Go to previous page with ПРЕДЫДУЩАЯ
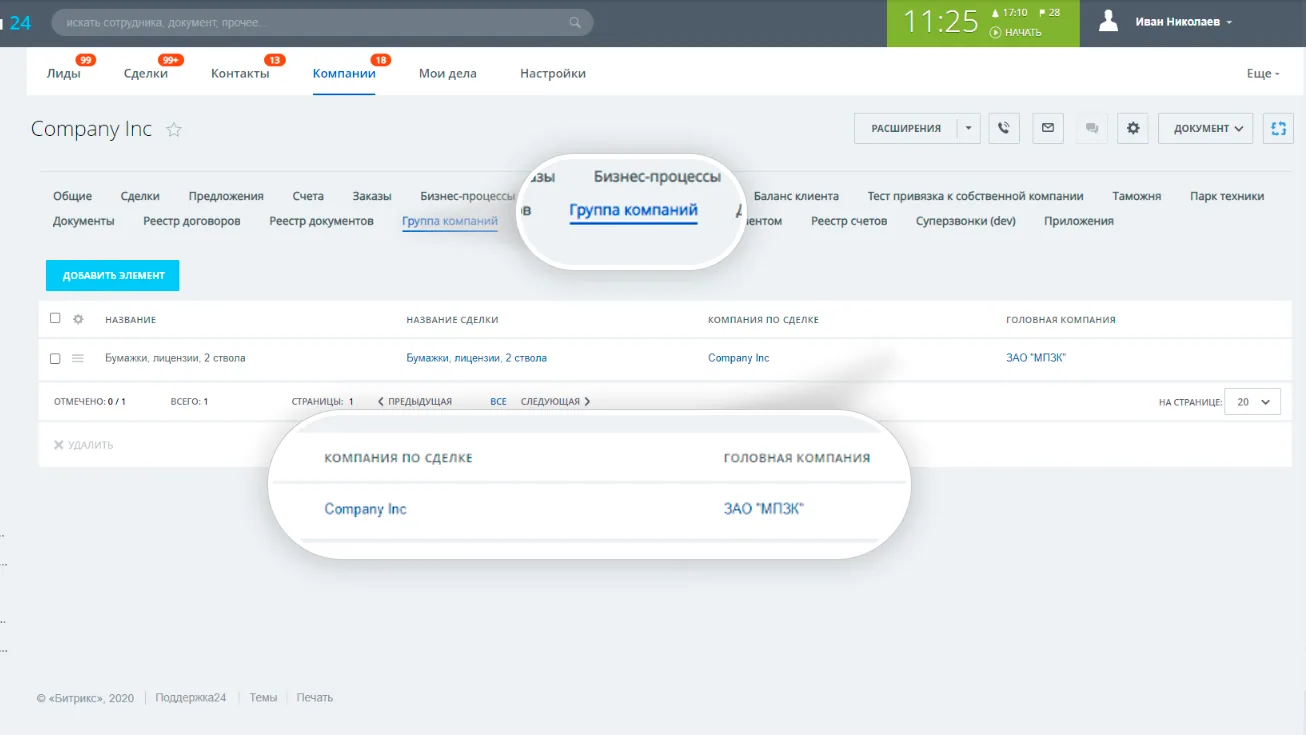 415,402
